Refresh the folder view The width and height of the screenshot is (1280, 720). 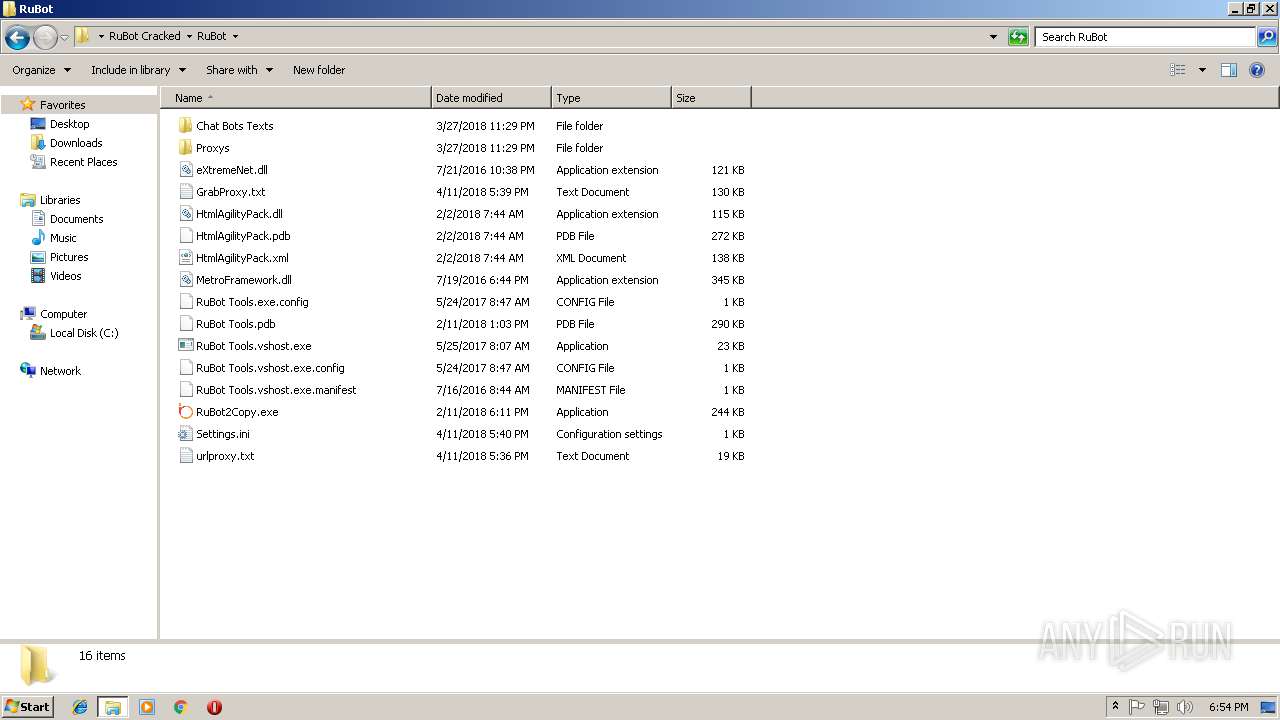(x=1018, y=37)
